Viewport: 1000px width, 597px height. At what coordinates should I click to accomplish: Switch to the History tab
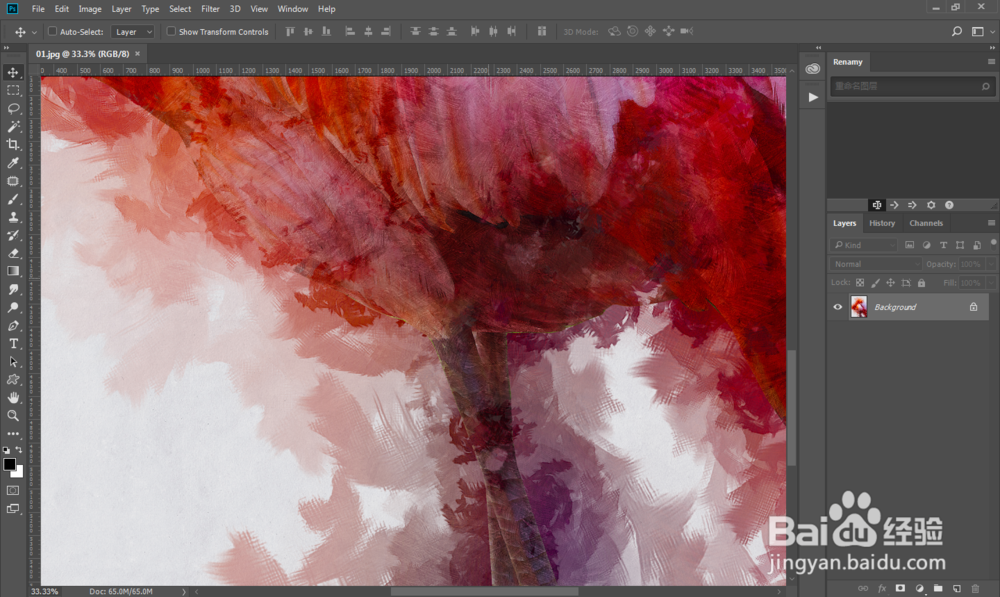[x=881, y=223]
